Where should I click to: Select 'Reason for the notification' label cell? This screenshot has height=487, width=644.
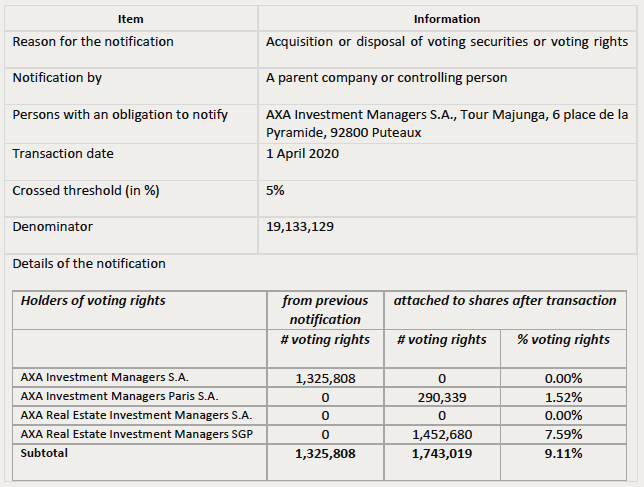click(131, 49)
